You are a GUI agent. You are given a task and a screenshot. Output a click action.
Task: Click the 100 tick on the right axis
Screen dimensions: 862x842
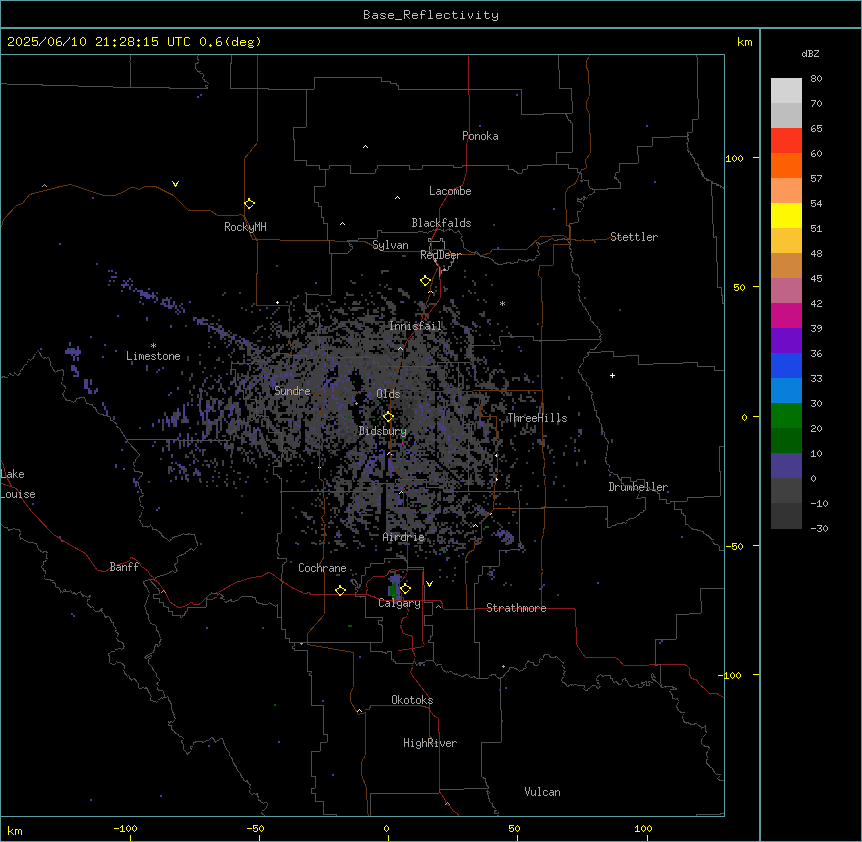(x=734, y=158)
